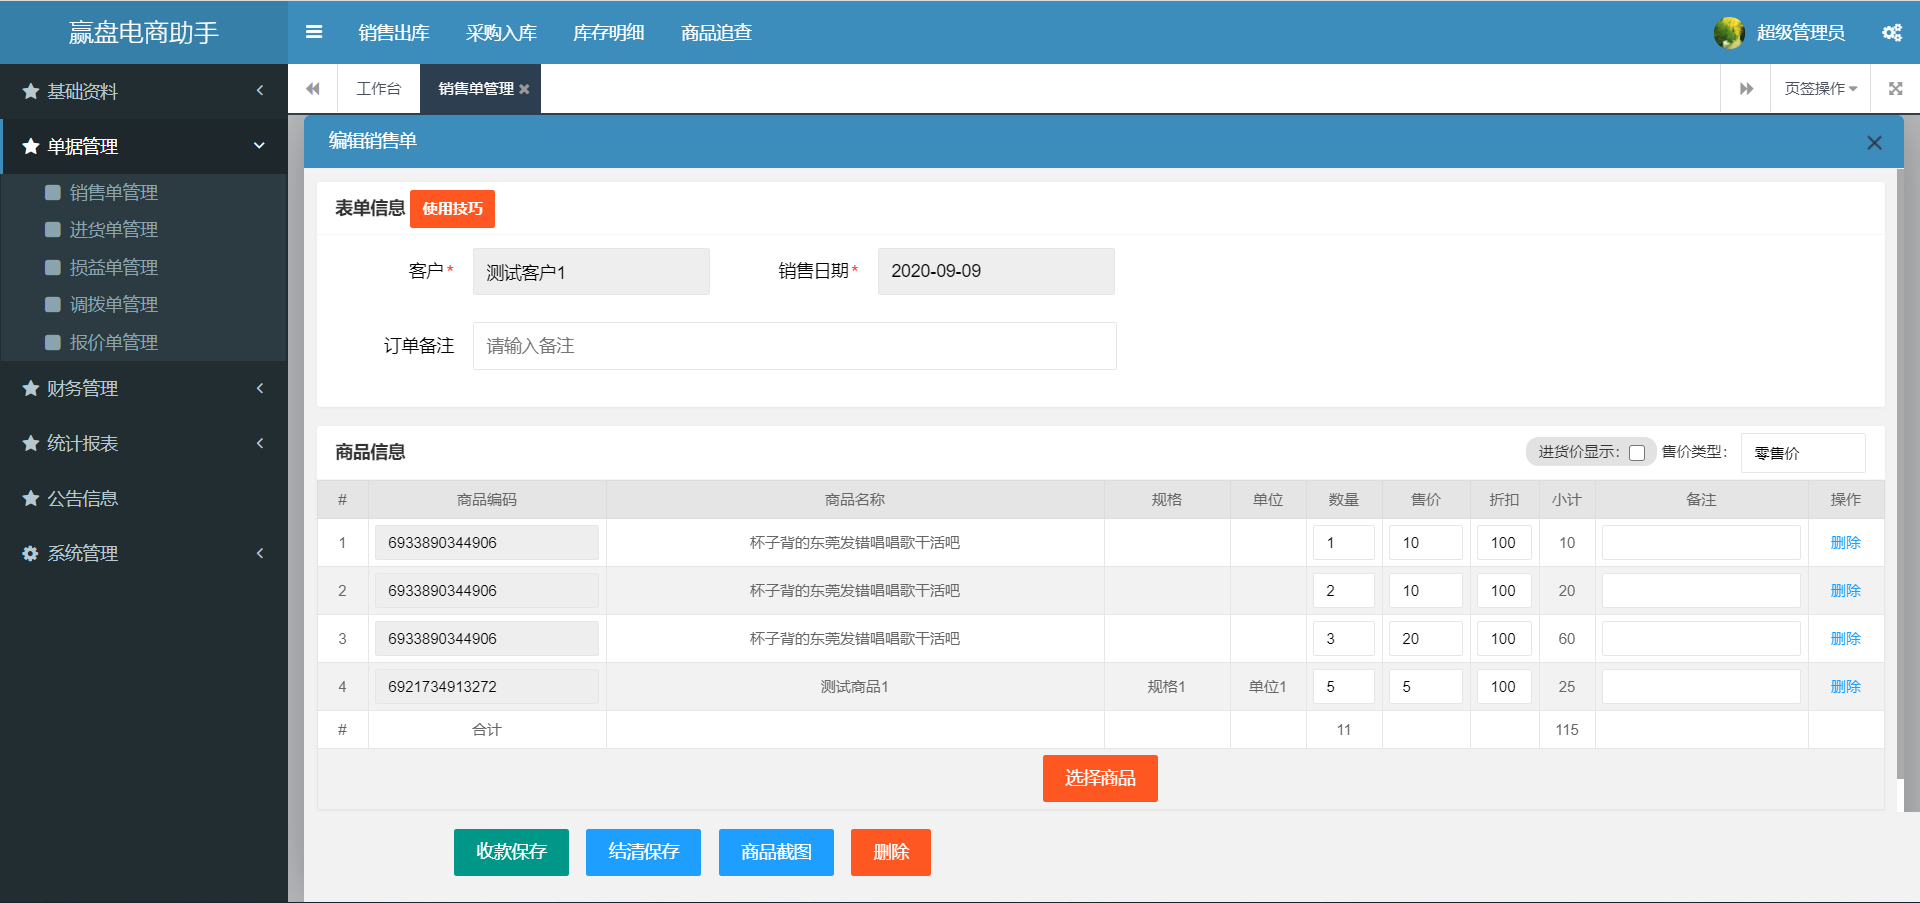Open the 售价类型 dropdown showing 零售价
This screenshot has height=903, width=1920.
coord(1803,453)
